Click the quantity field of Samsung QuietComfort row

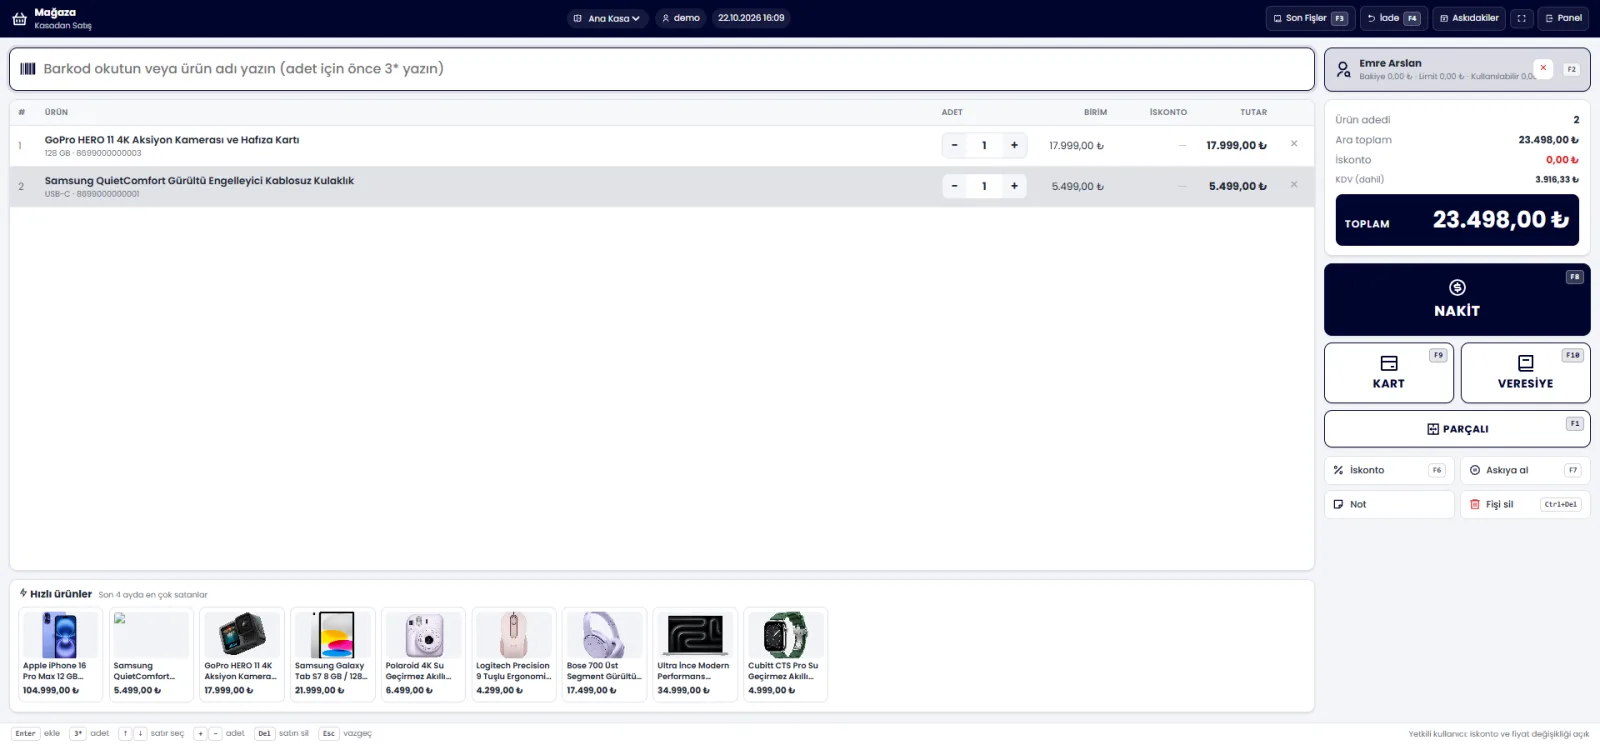984,186
